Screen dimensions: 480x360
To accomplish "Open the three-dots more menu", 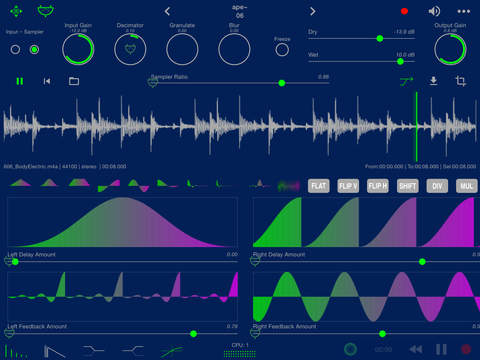I will 464,11.
